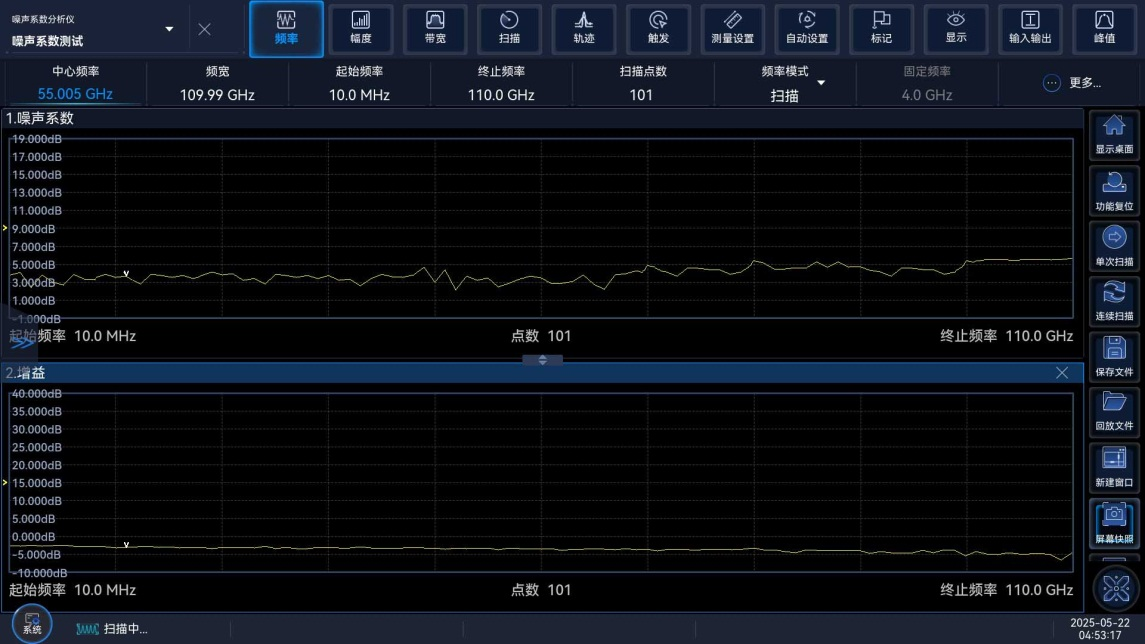Image resolution: width=1145 pixels, height=644 pixels.
Task: Start 连续扫描 continuous sweep
Action: tap(1114, 300)
